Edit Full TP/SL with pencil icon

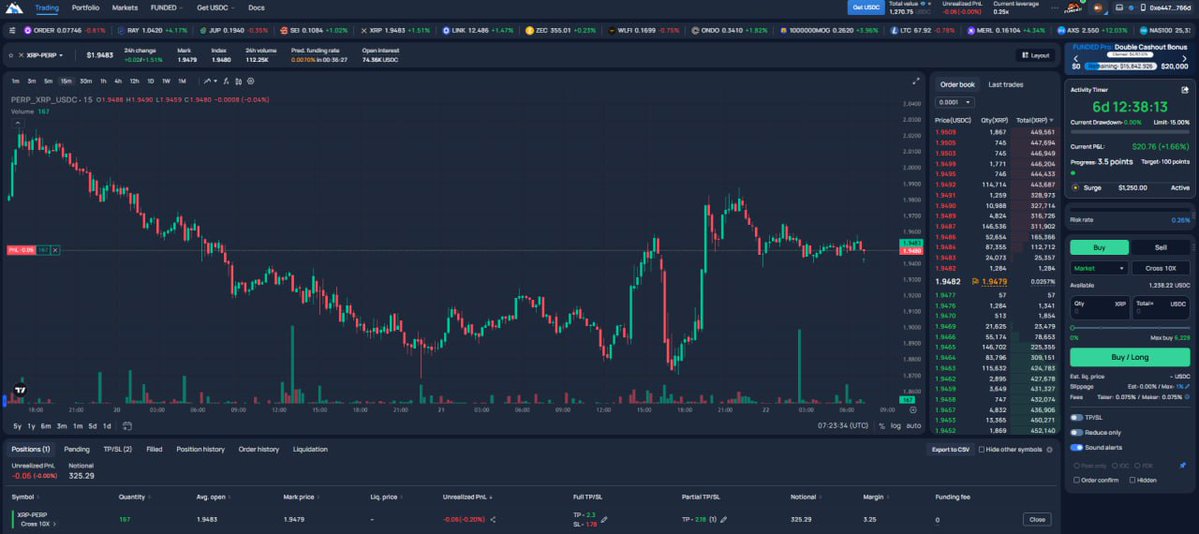coord(604,519)
